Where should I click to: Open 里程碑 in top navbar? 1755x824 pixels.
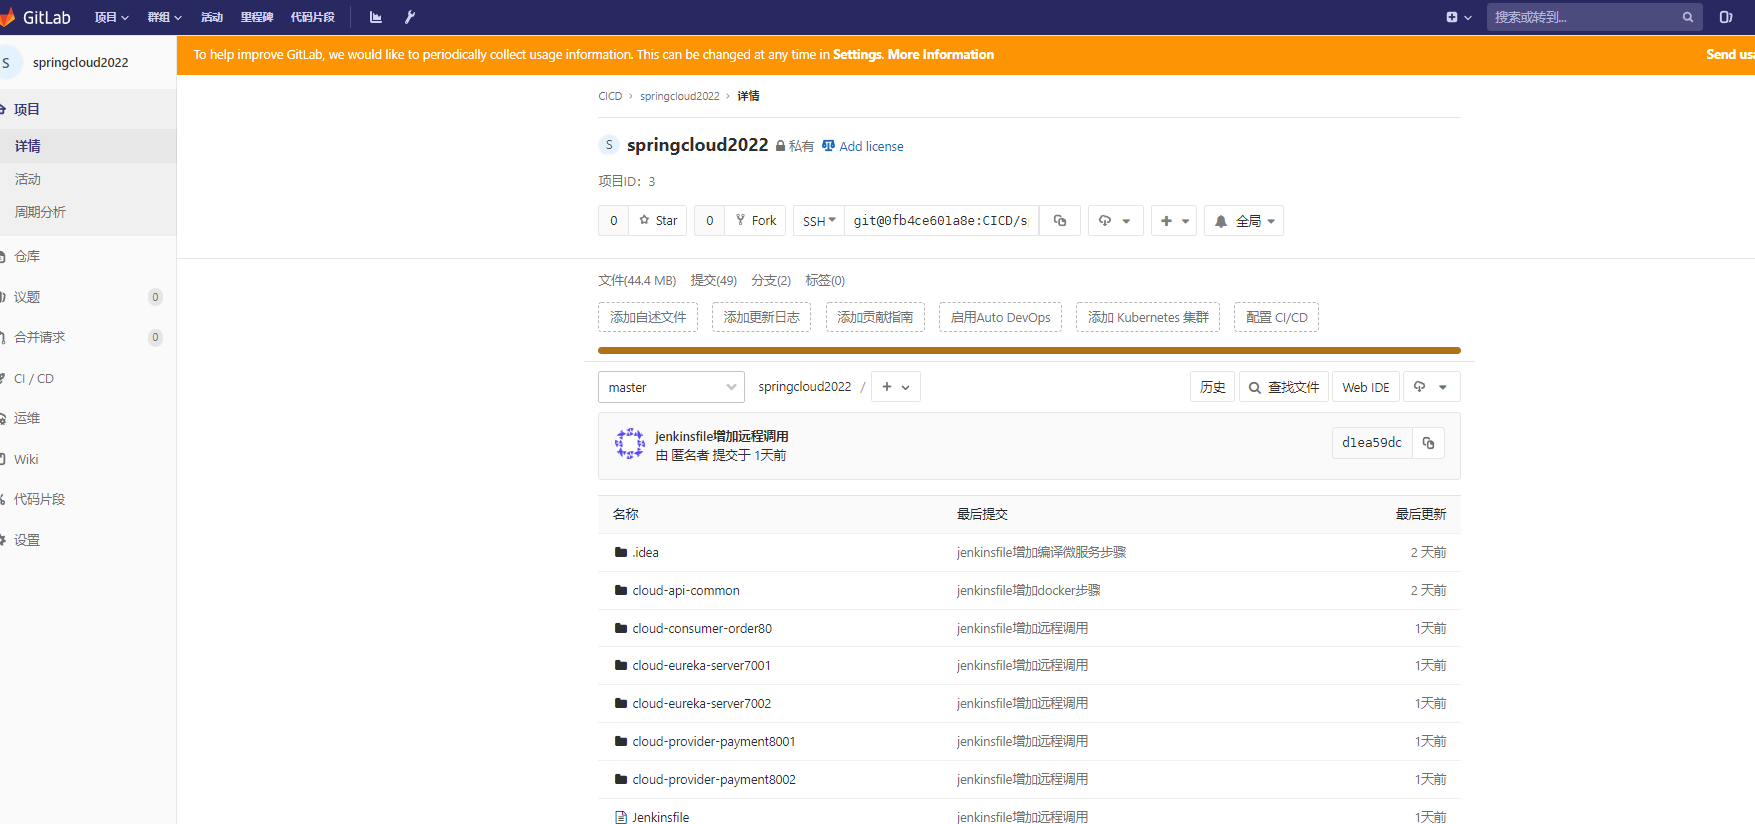coord(257,17)
